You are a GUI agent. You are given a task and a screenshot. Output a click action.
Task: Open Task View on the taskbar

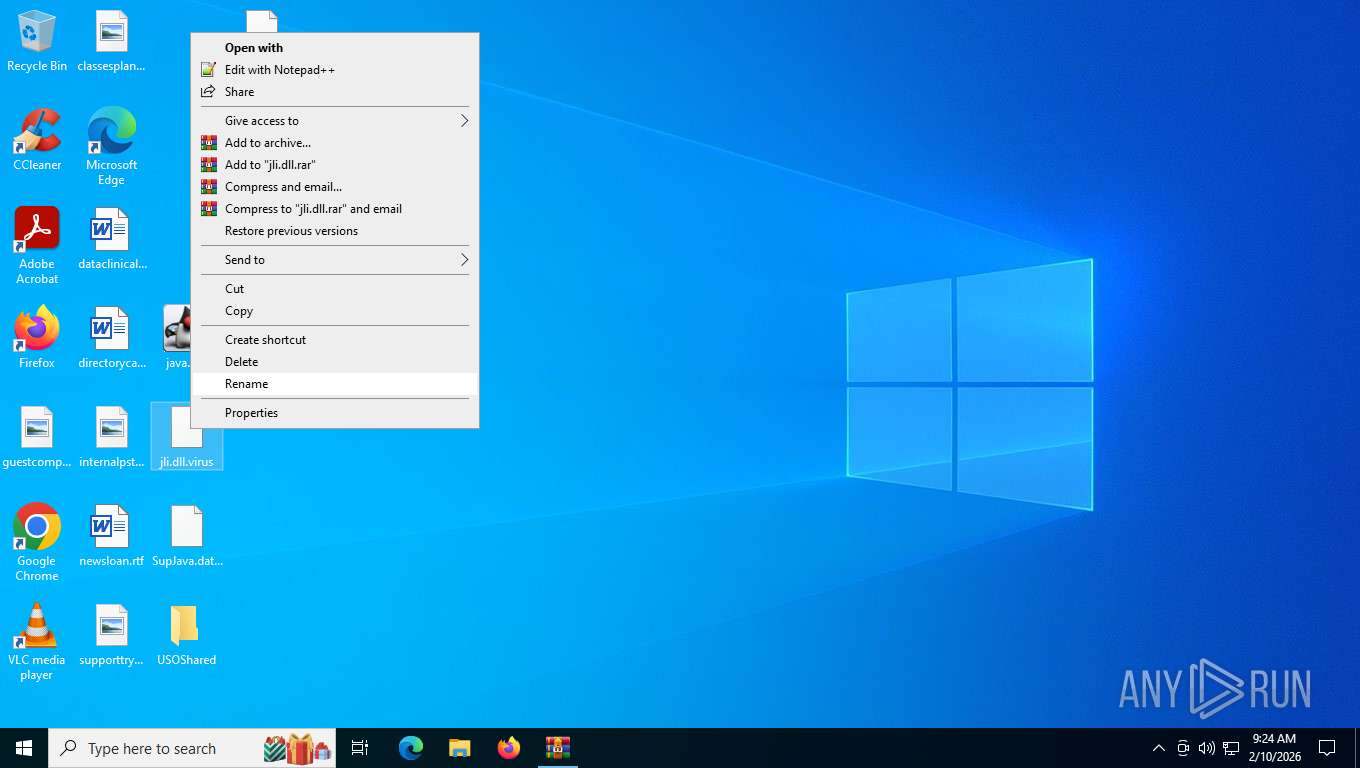pyautogui.click(x=360, y=748)
